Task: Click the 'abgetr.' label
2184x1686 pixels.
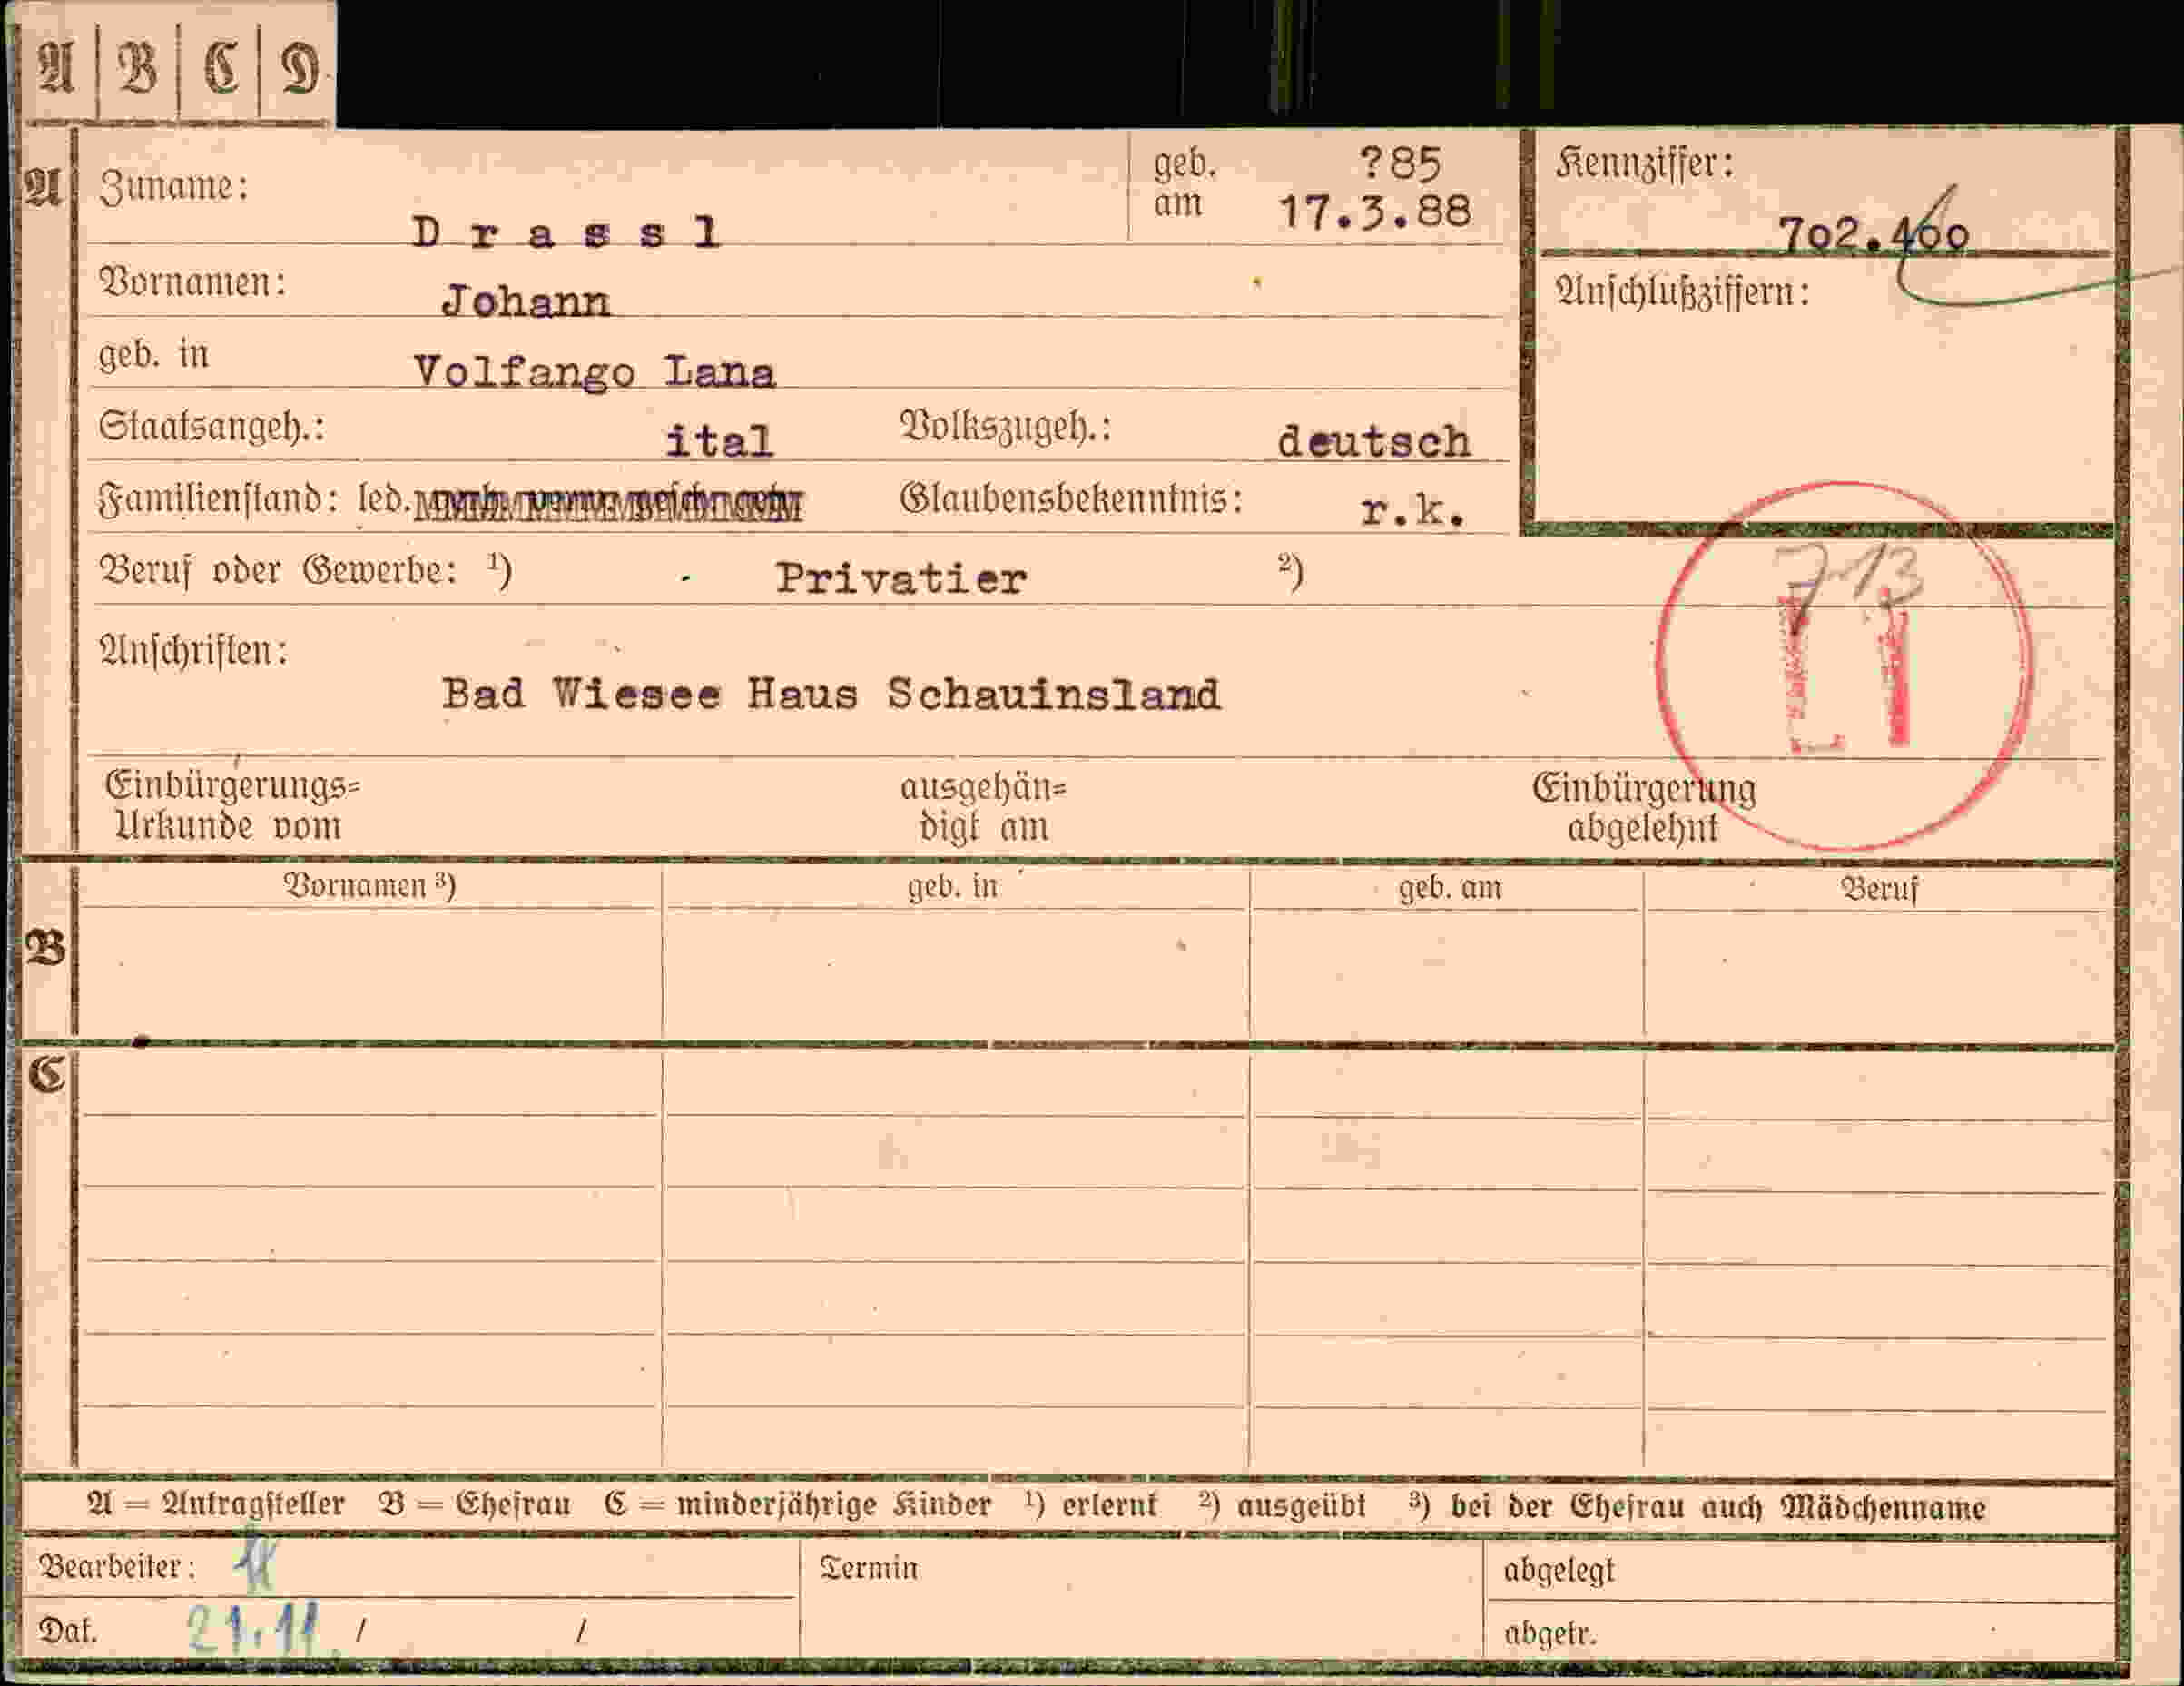Action: point(1550,1633)
